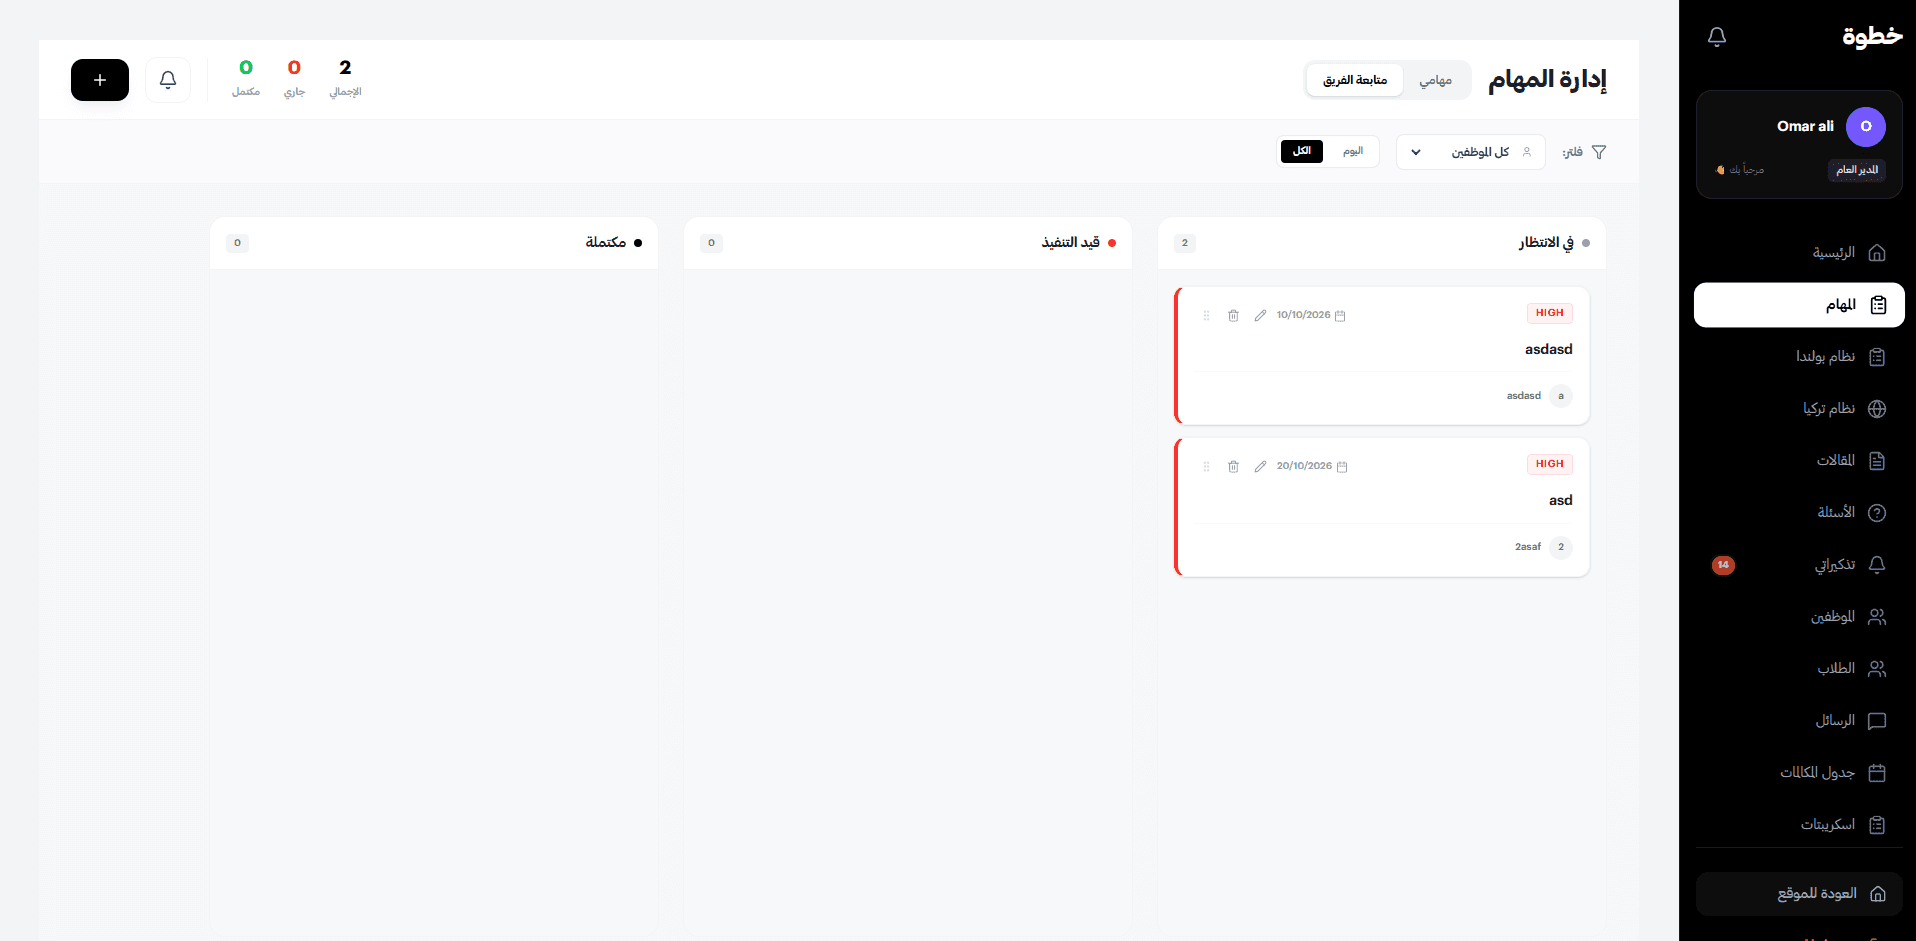Screen dimensions: 1916x941
Task: Open جدول المكالمات from the sidebar
Action: 1818,772
